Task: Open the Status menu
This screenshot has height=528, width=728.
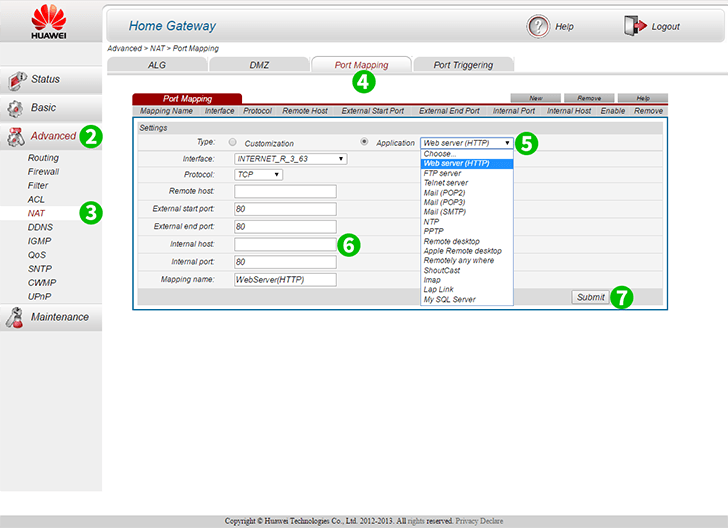Action: tap(51, 79)
